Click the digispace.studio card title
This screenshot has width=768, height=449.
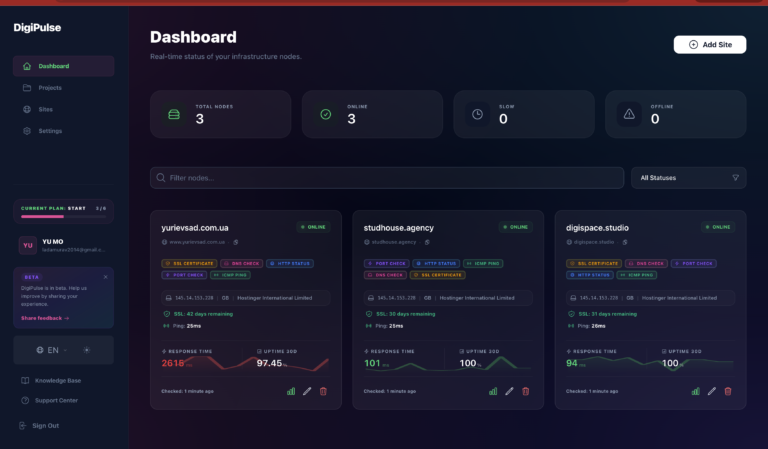597,228
